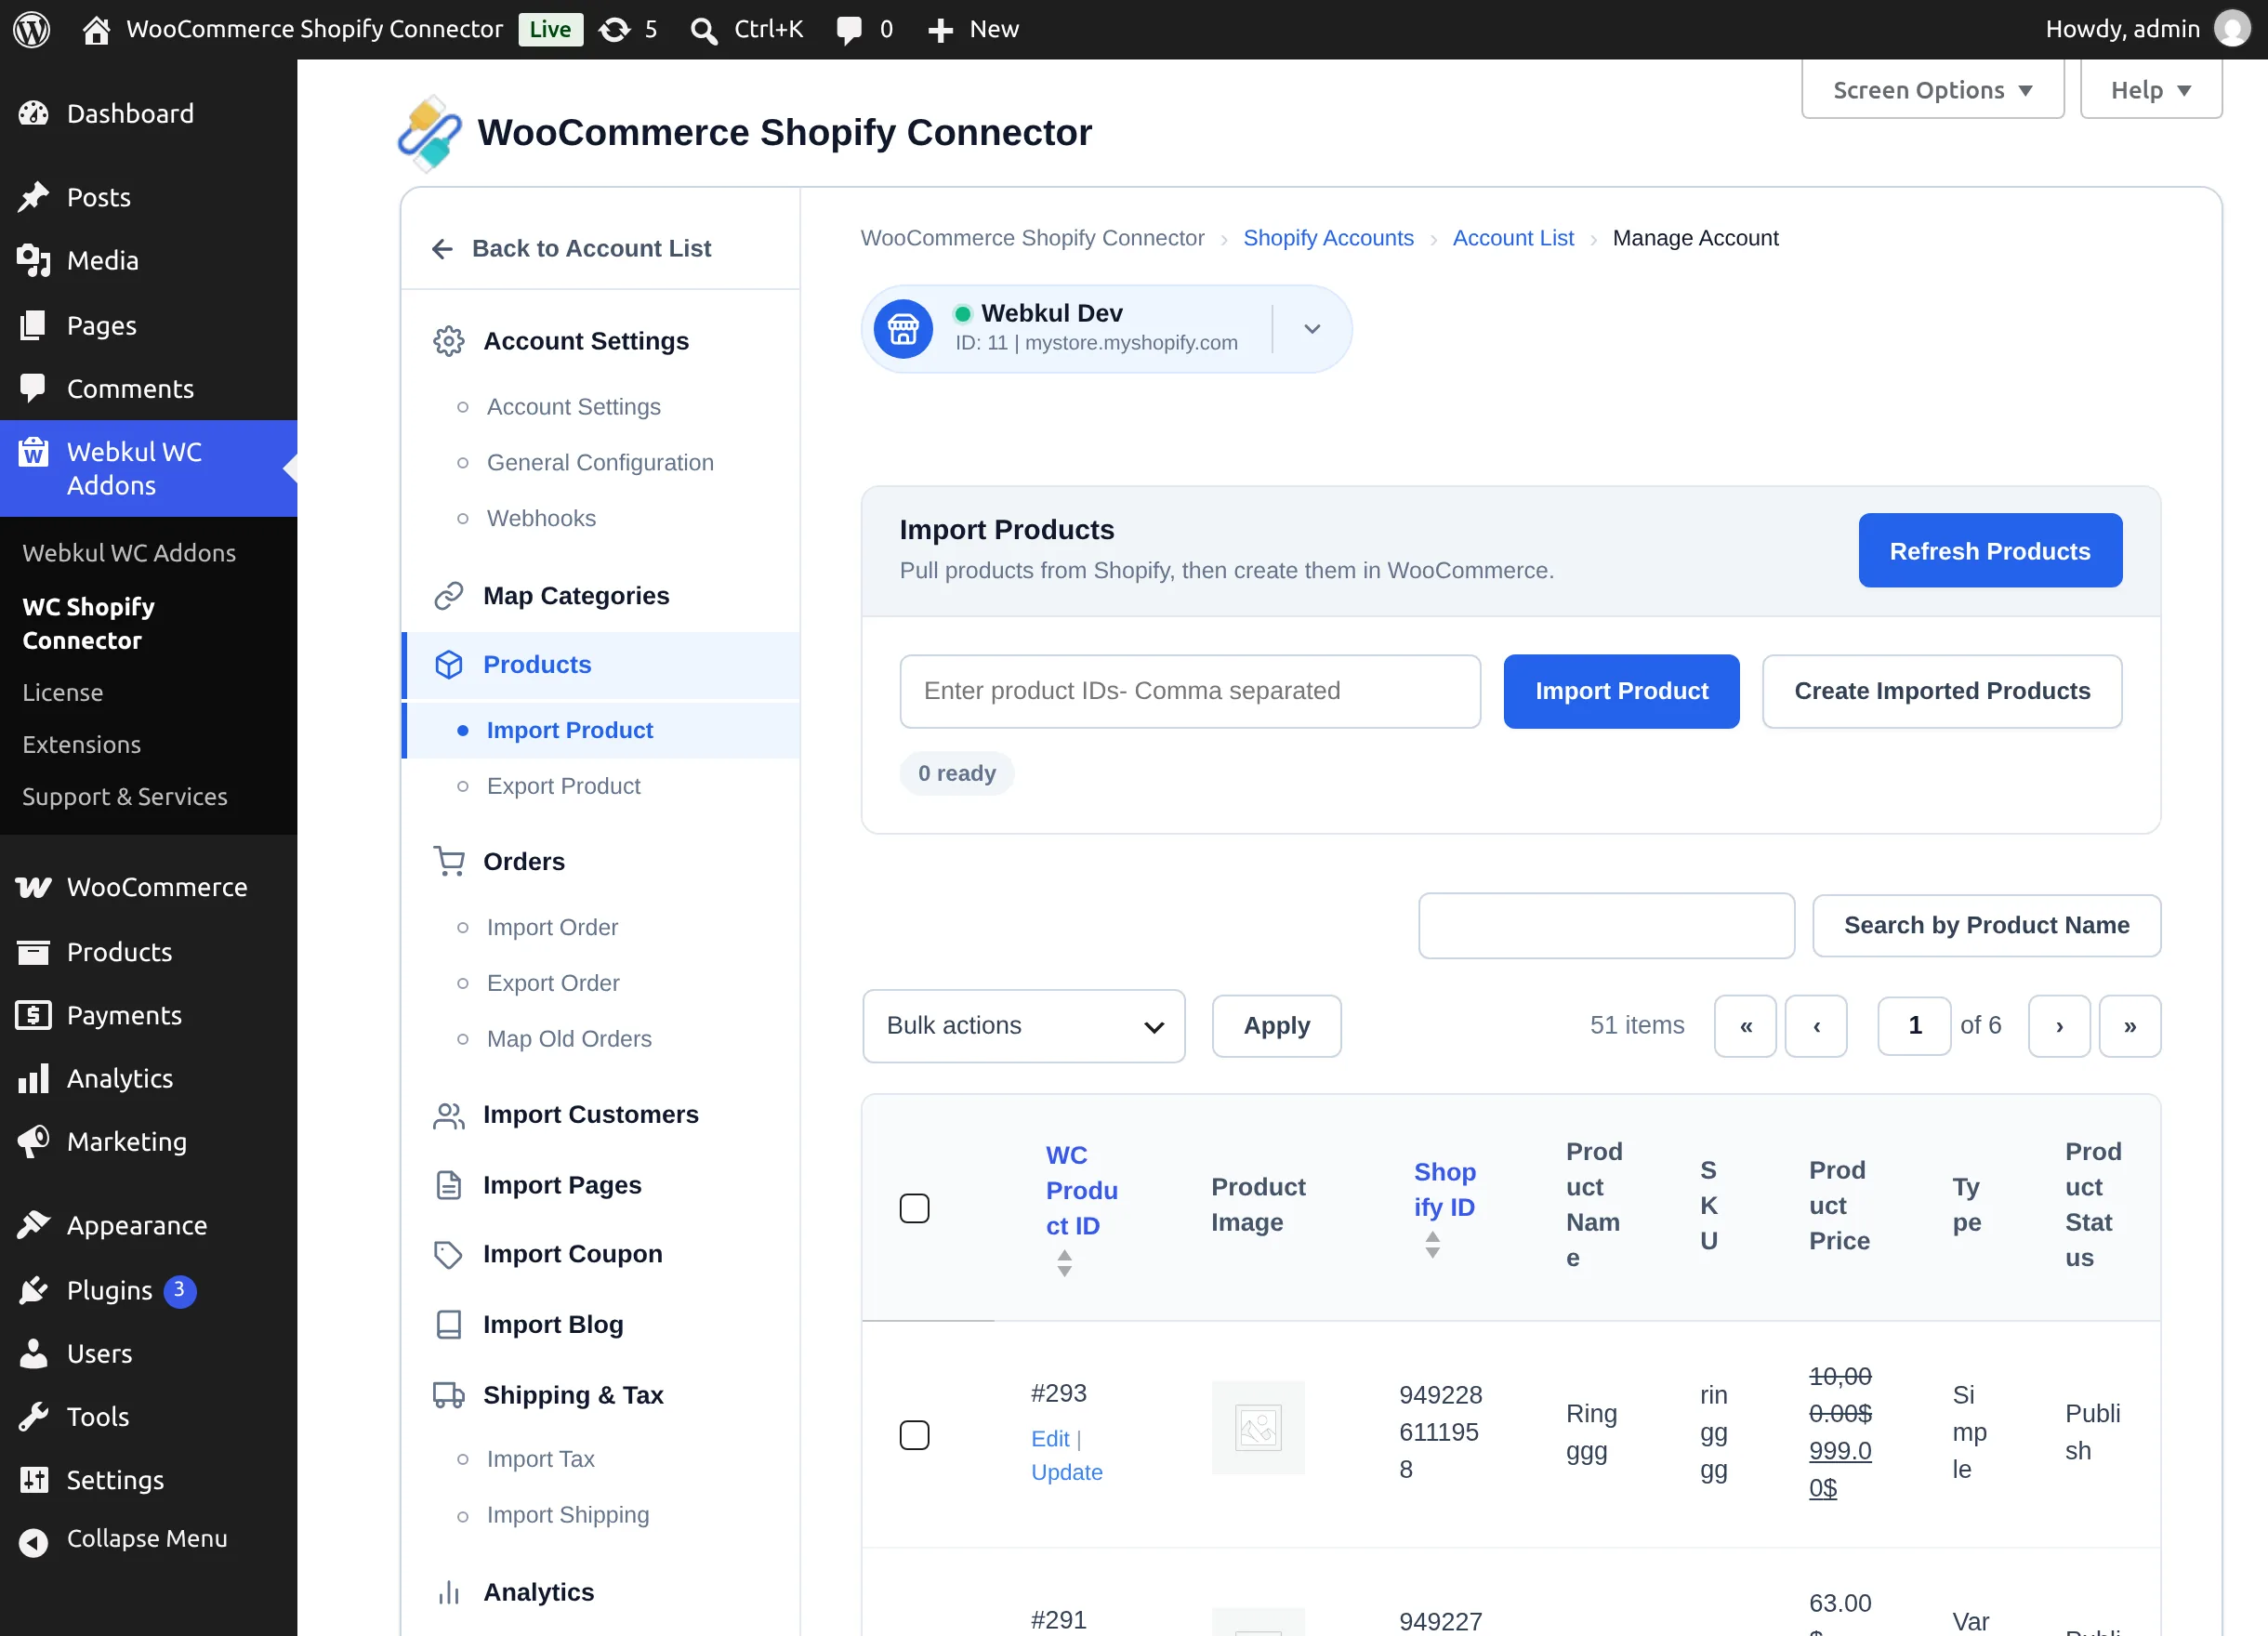Click the product IDs input field
The height and width of the screenshot is (1636, 2268).
1190,691
